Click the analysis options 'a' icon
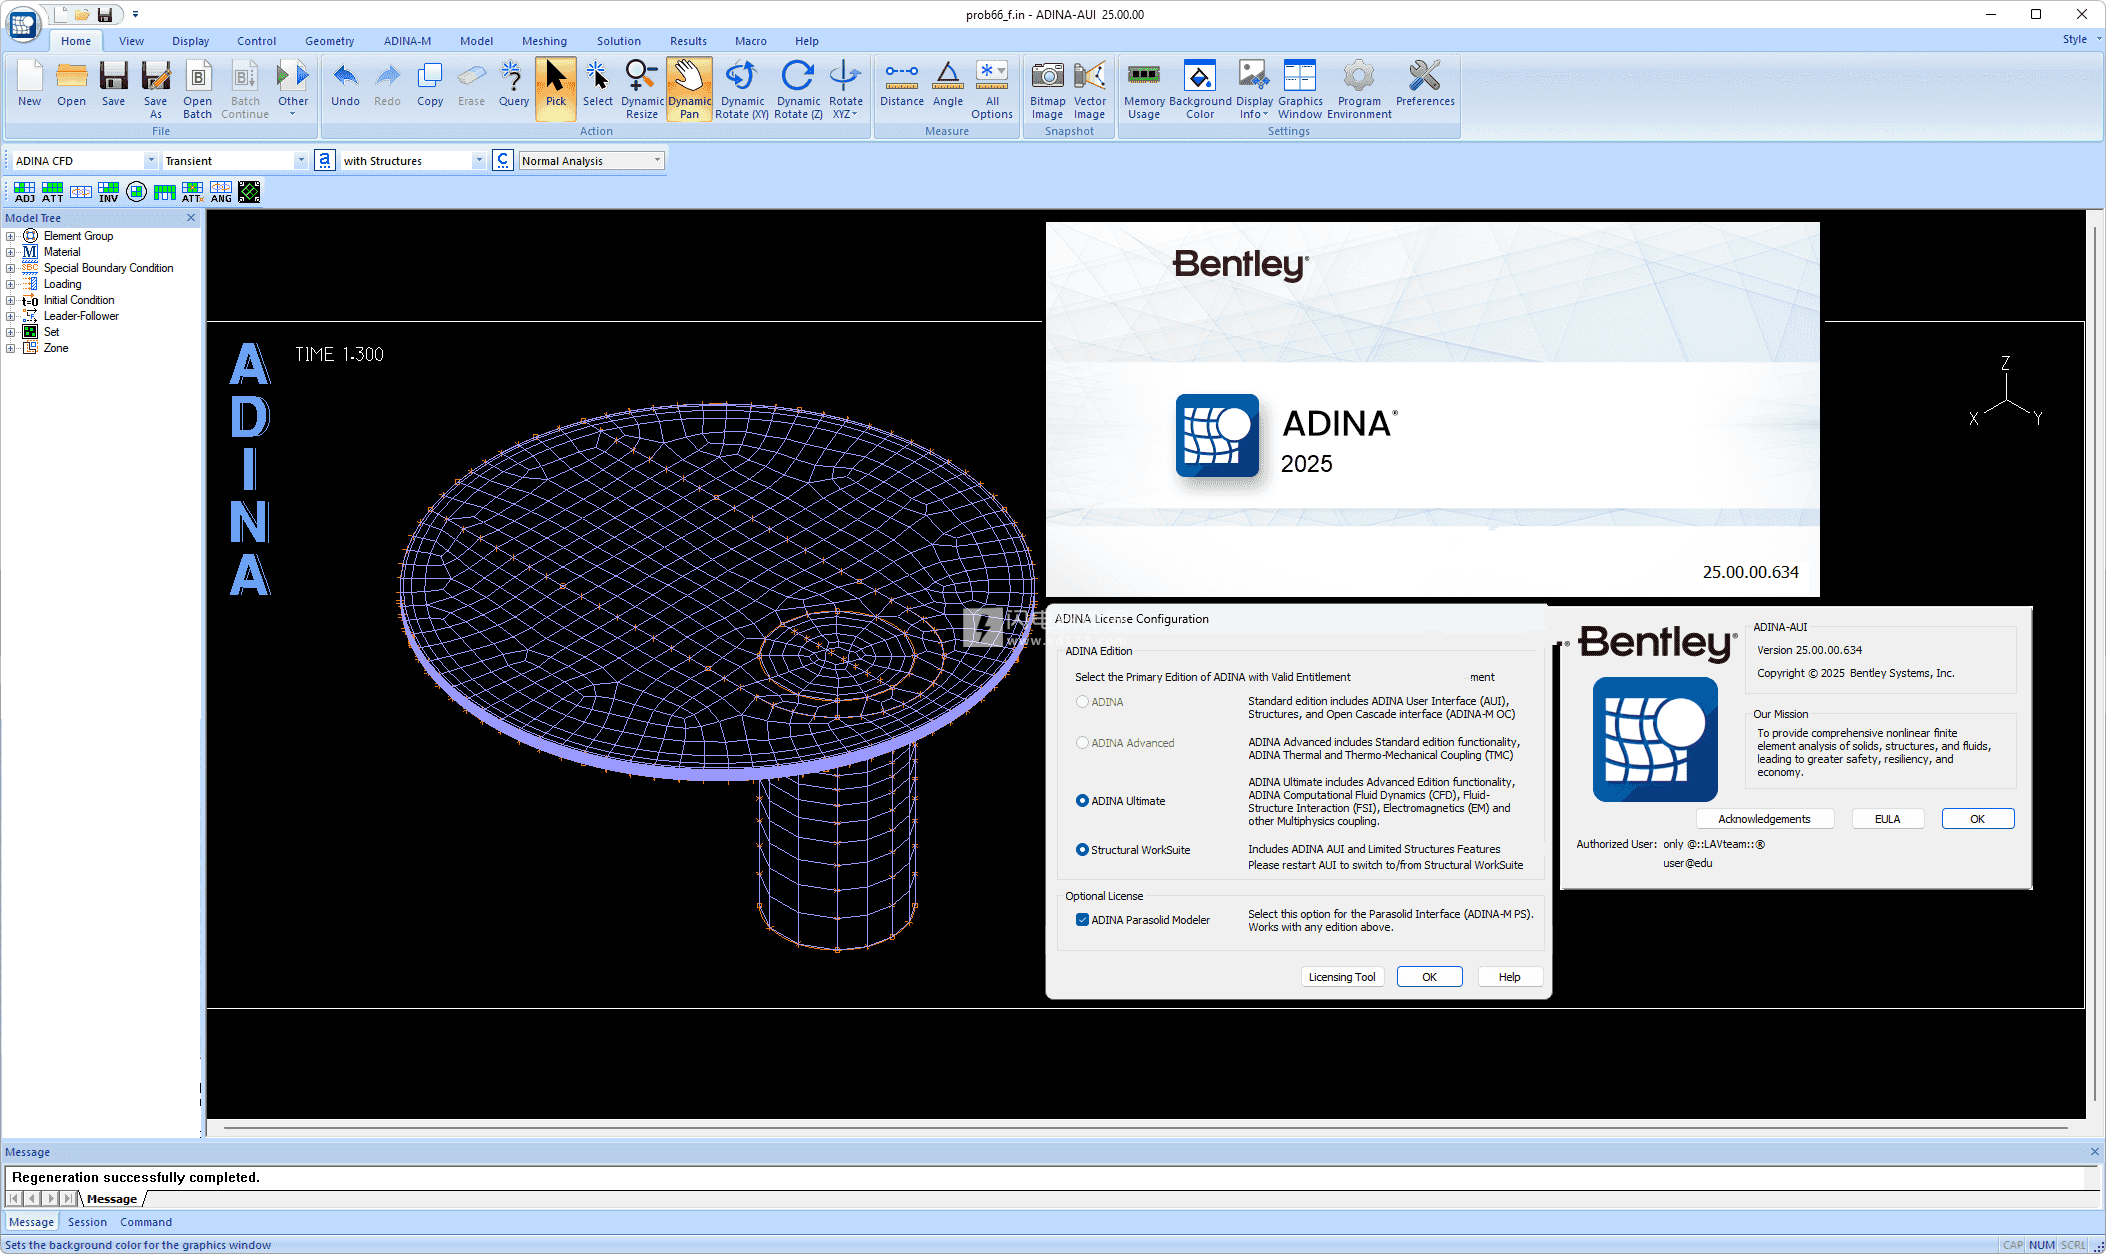This screenshot has height=1254, width=2106. [324, 160]
